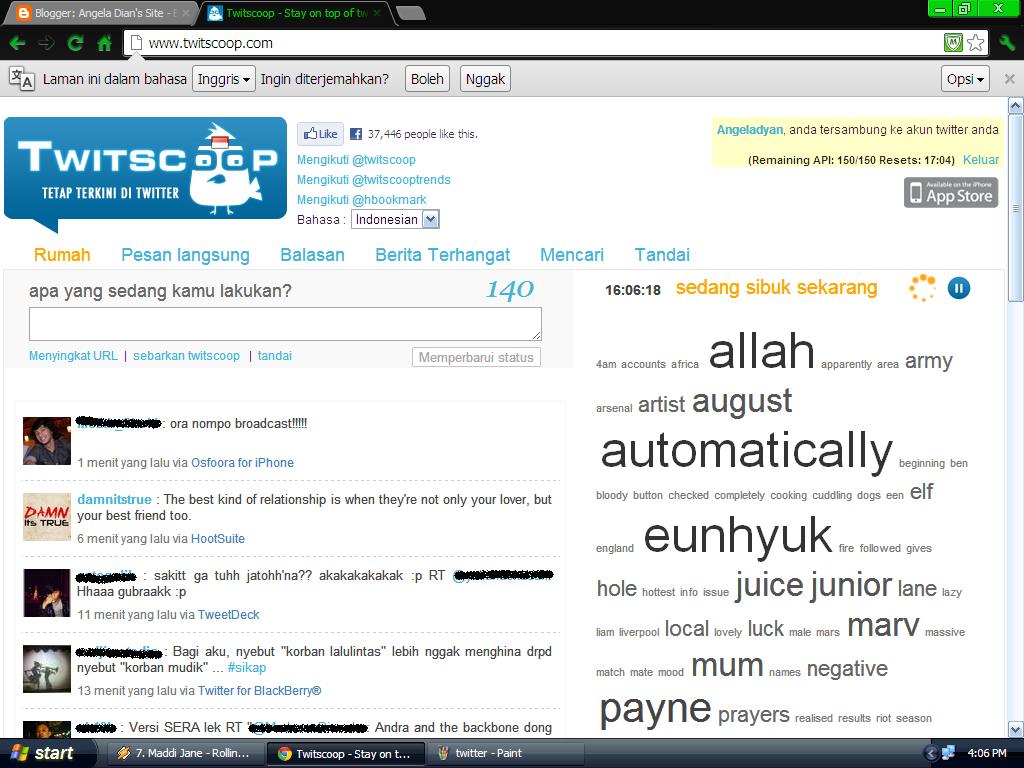
Task: Open the Twitter for BlackBerry link
Action: click(259, 690)
